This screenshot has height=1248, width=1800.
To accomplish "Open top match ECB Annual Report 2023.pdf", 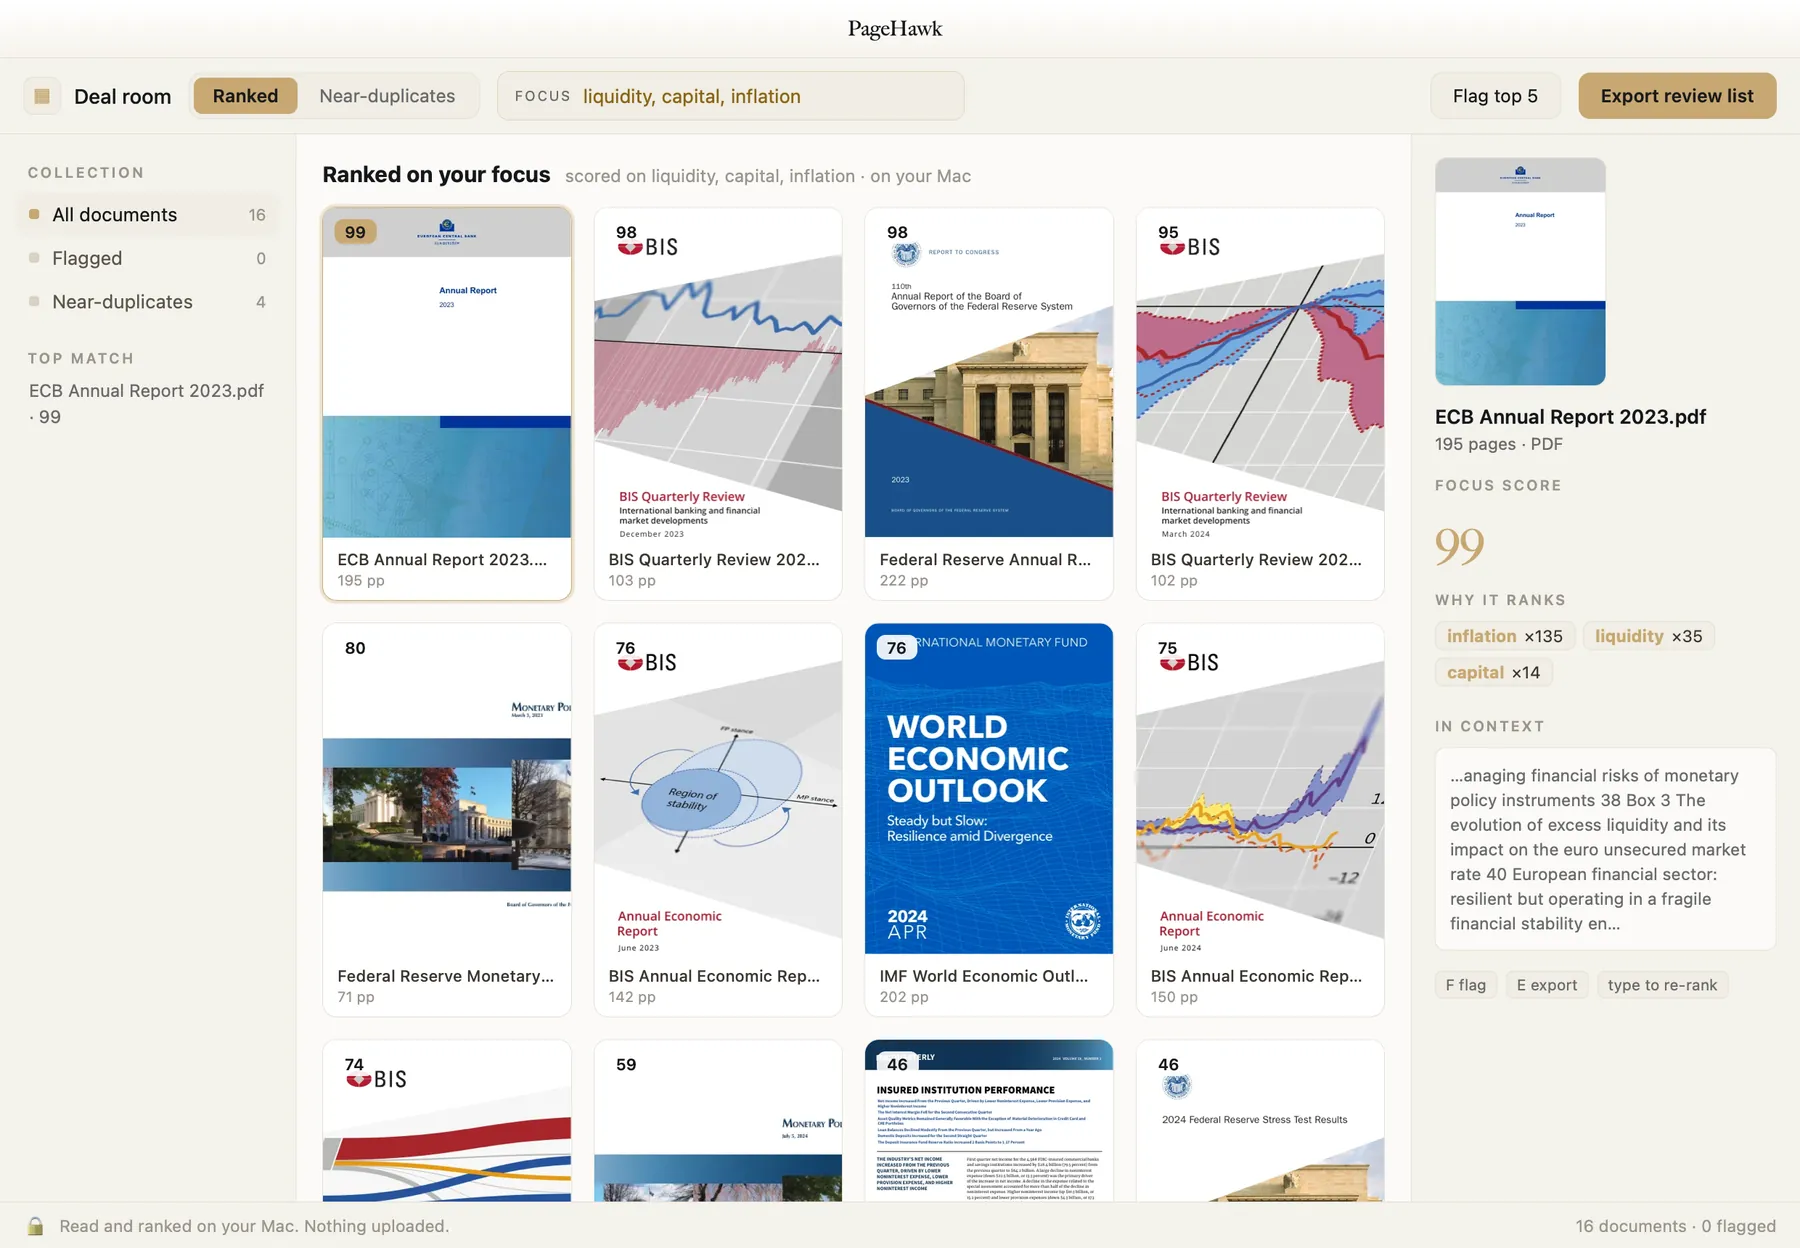I will [x=147, y=403].
